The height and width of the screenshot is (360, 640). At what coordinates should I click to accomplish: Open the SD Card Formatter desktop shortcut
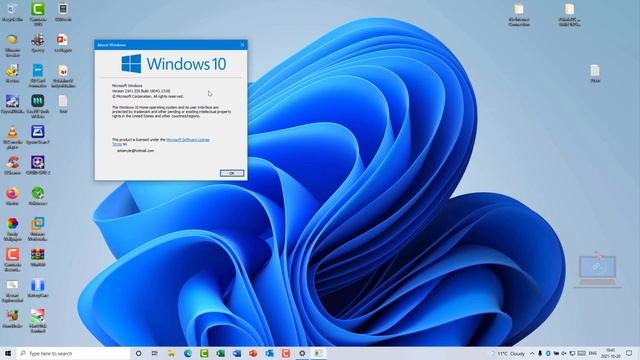click(x=38, y=76)
